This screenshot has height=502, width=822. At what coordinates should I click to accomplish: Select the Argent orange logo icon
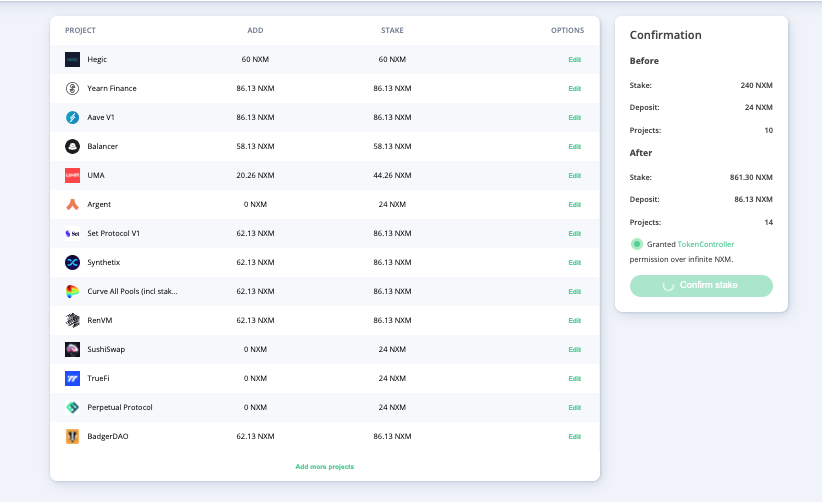click(x=72, y=204)
